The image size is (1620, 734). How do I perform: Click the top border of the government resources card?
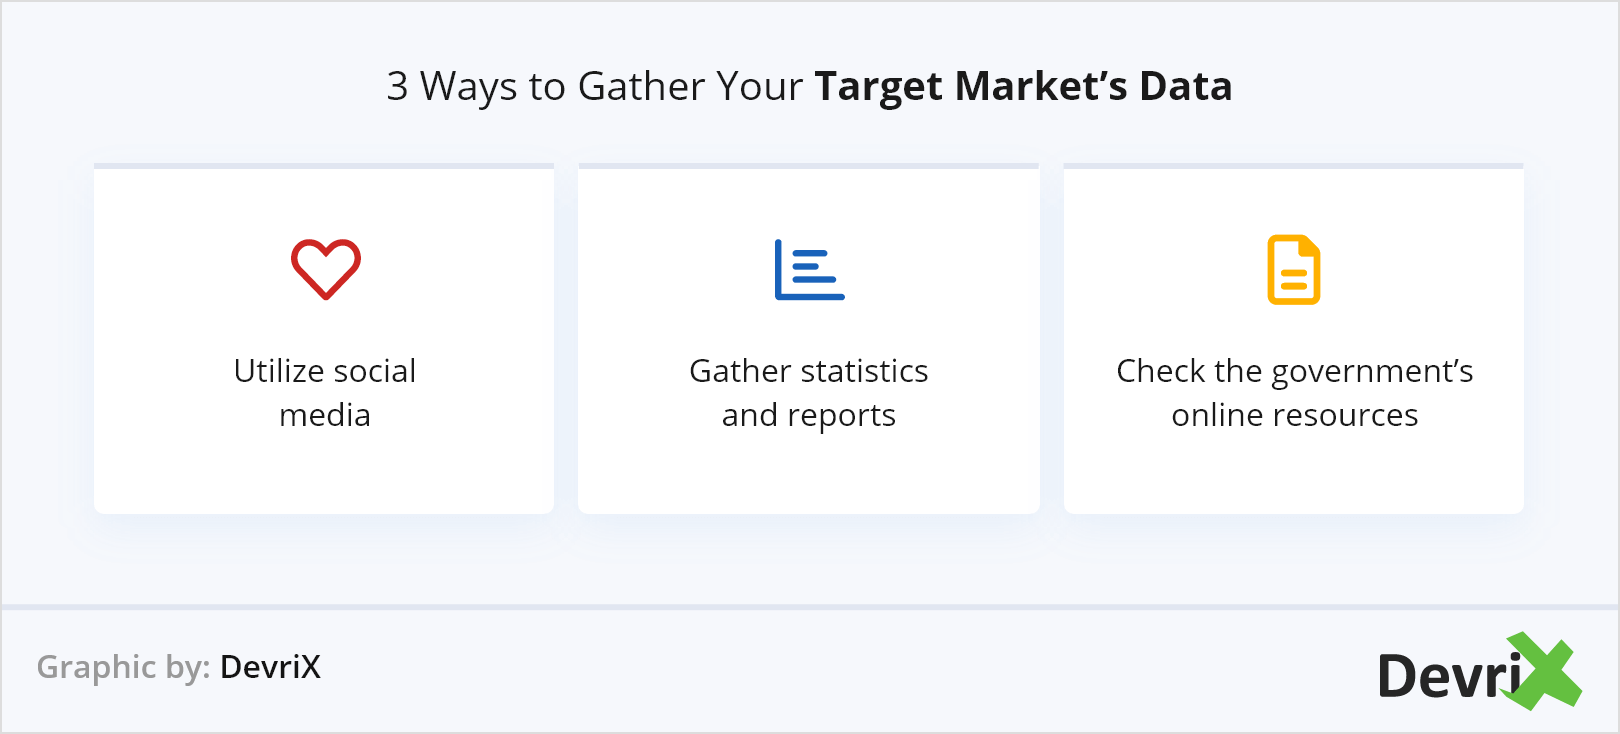coord(1293,166)
